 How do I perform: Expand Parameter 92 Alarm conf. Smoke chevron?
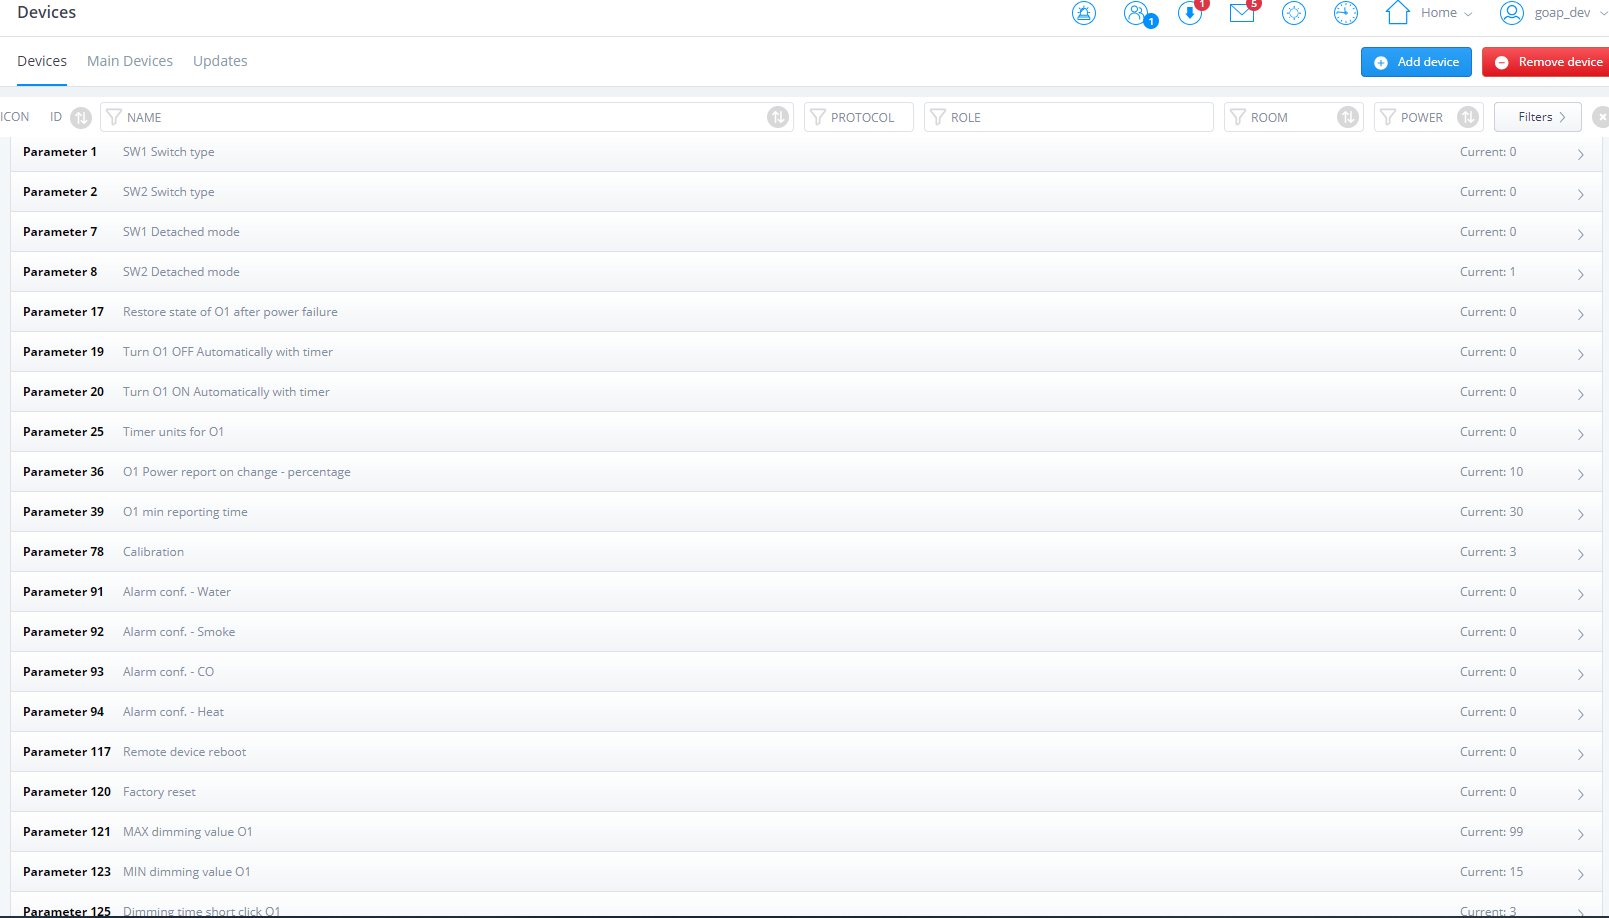pyautogui.click(x=1580, y=634)
